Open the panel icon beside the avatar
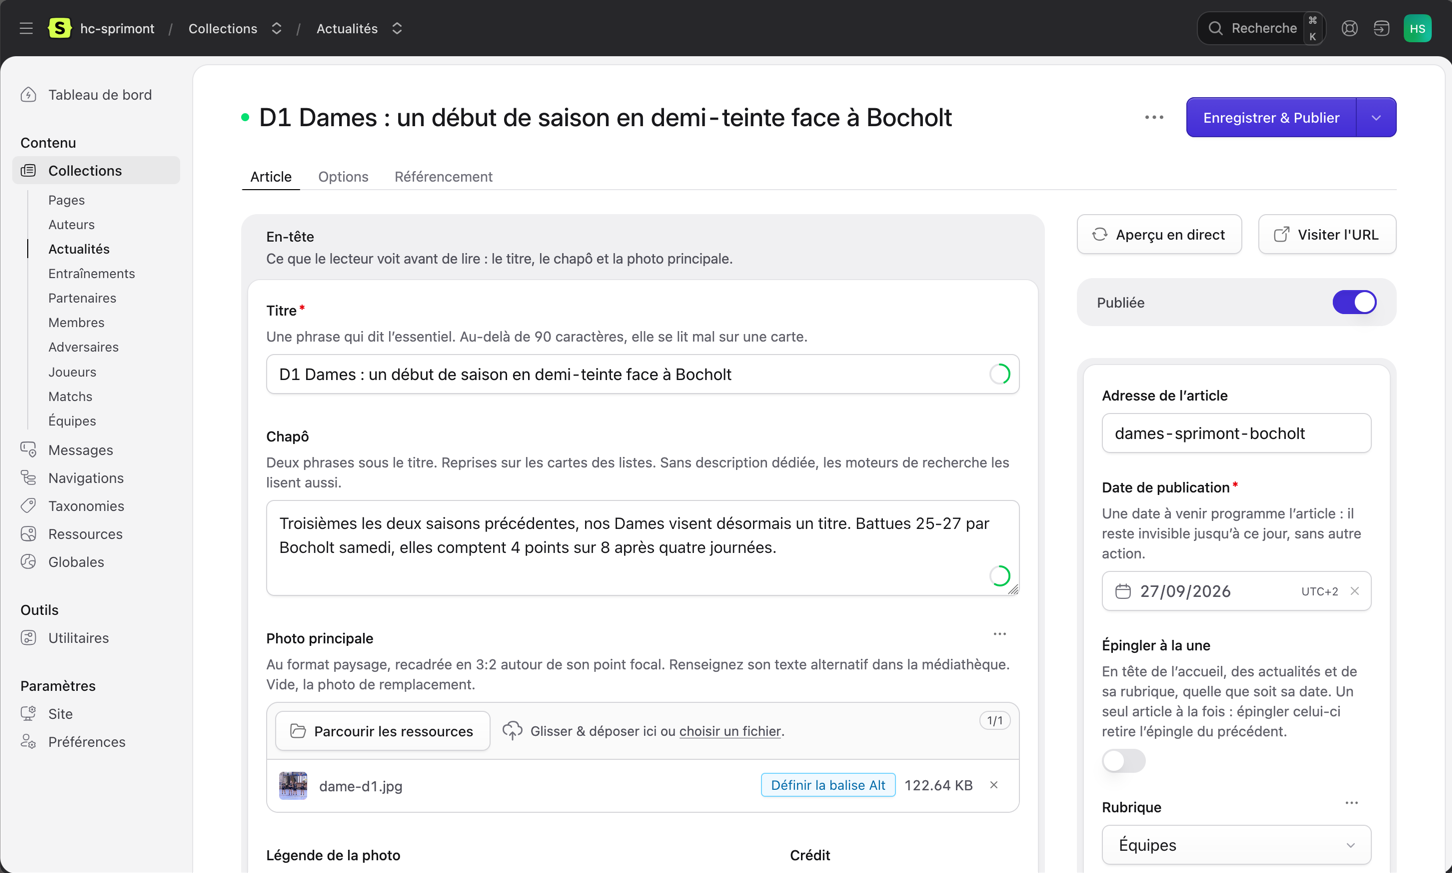 tap(1381, 28)
